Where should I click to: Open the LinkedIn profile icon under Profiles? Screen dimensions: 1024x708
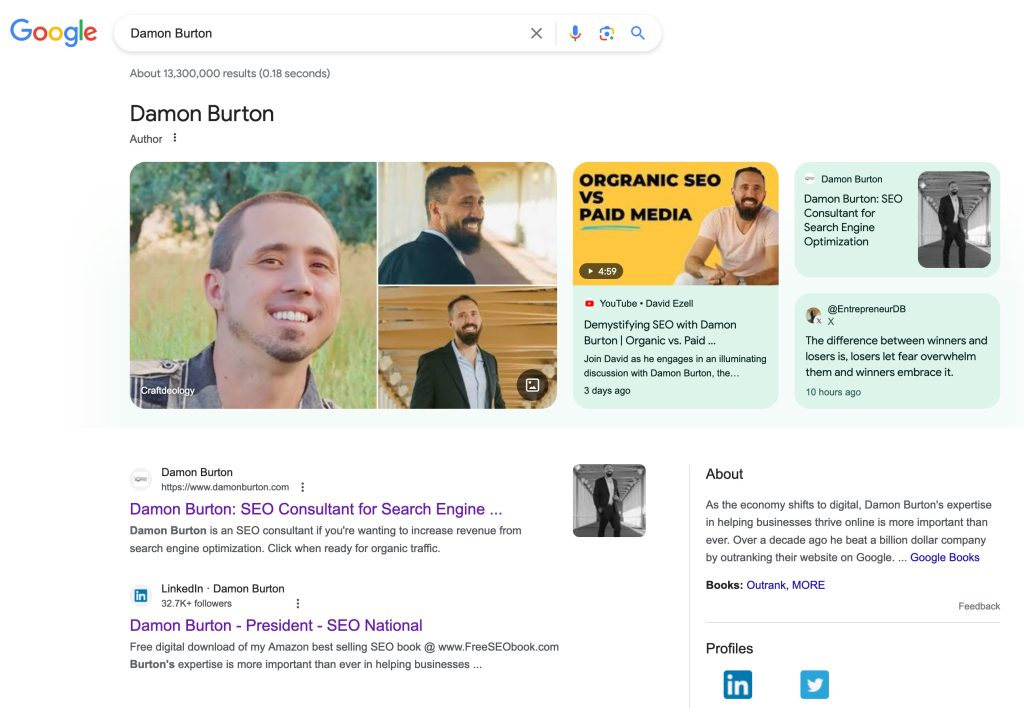click(738, 684)
